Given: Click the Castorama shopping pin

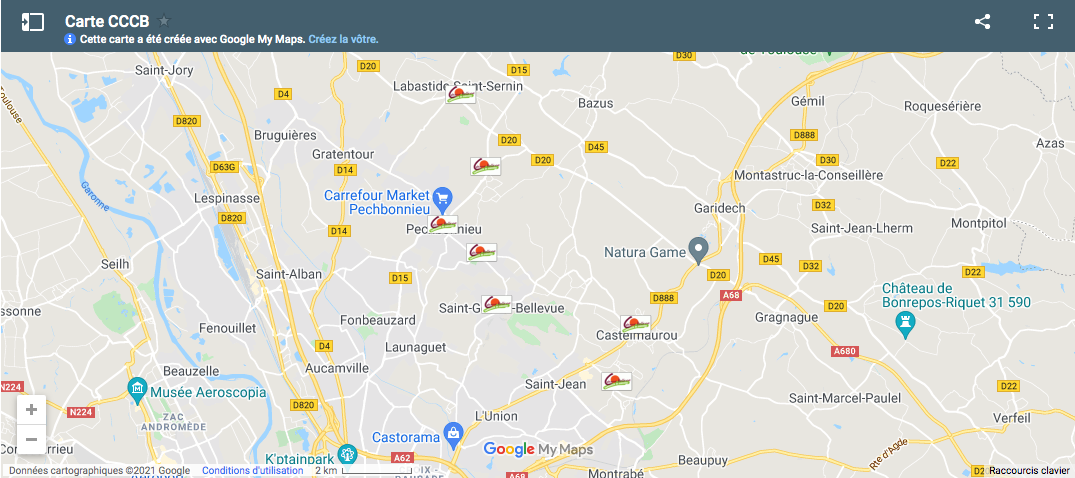Looking at the screenshot, I should click(452, 435).
